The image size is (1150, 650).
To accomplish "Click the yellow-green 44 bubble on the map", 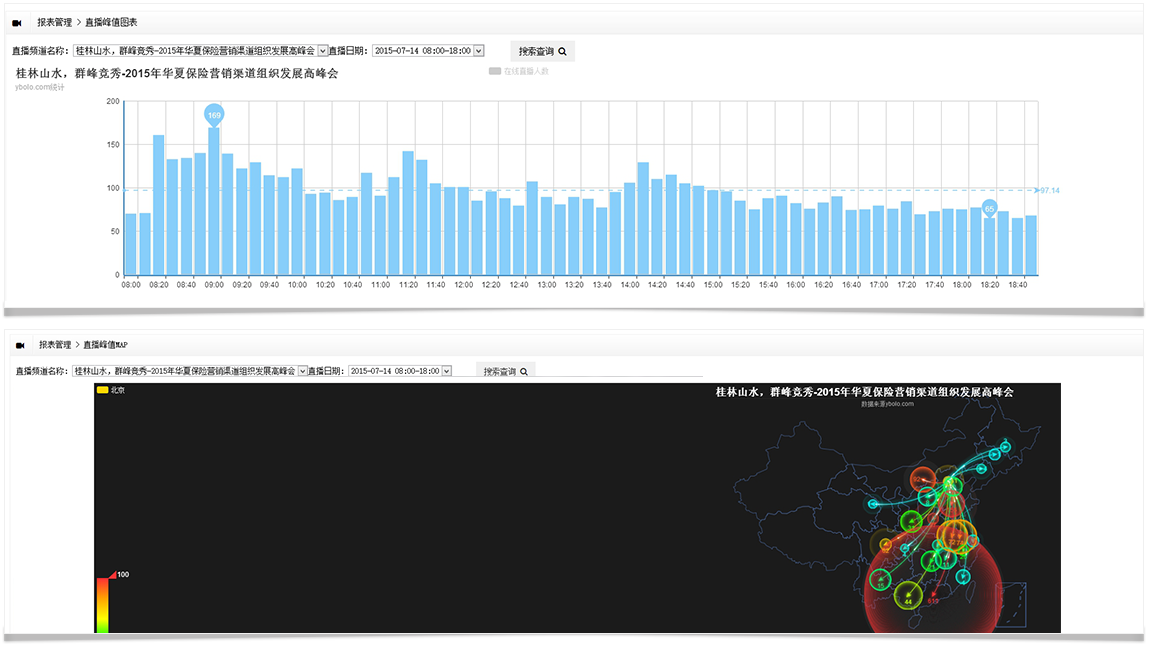I will (908, 595).
